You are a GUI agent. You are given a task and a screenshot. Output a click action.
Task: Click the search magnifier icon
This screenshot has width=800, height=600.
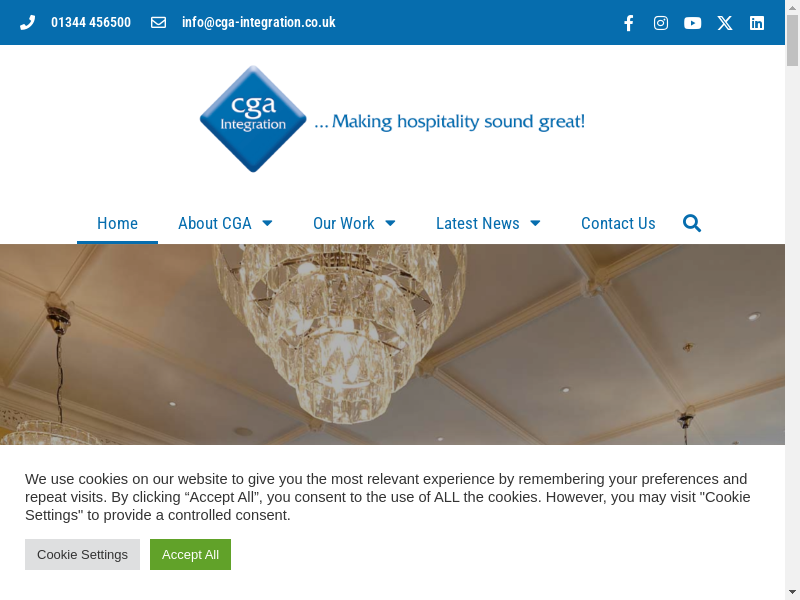coord(692,223)
